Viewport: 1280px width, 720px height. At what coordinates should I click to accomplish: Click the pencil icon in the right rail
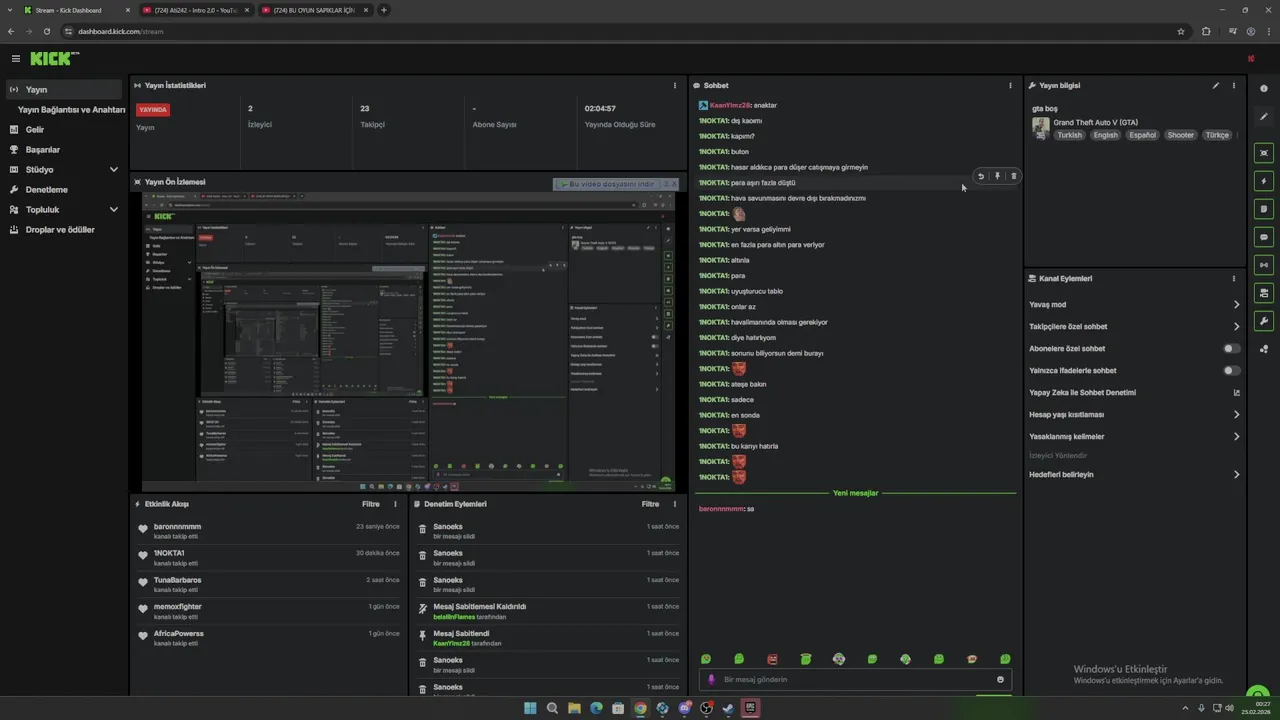(x=1264, y=117)
